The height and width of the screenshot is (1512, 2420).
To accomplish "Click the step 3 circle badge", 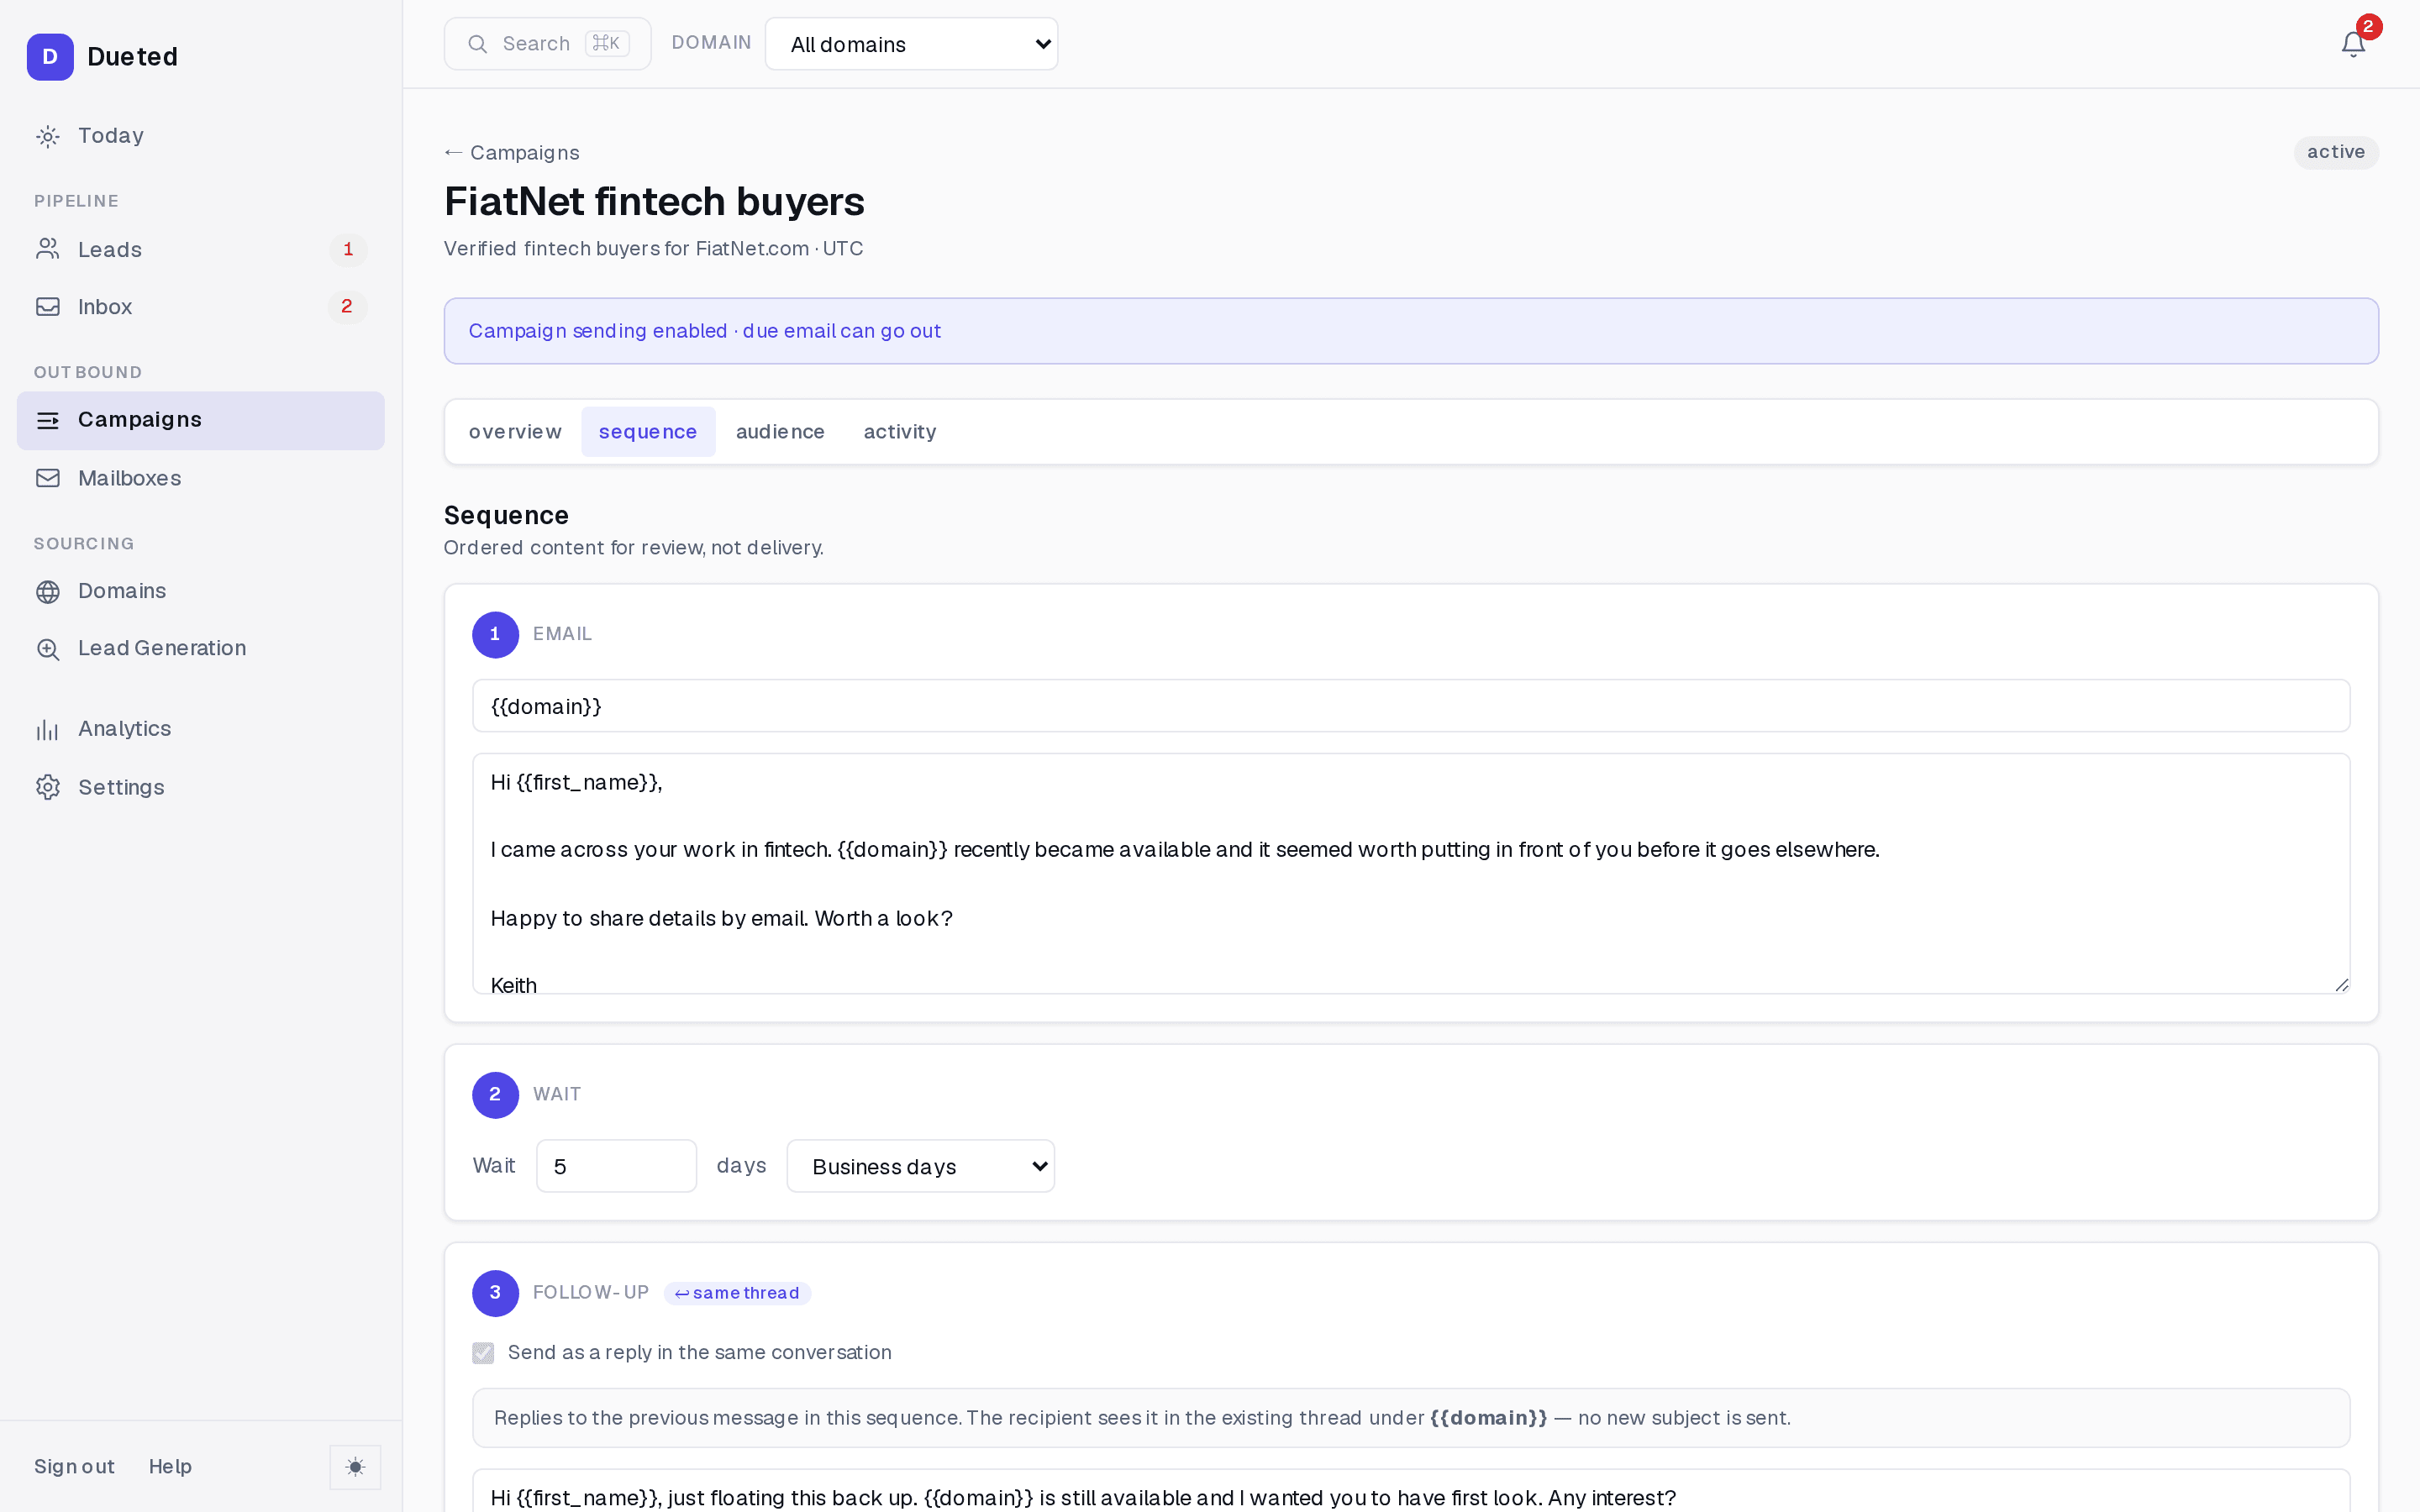I will (495, 1293).
